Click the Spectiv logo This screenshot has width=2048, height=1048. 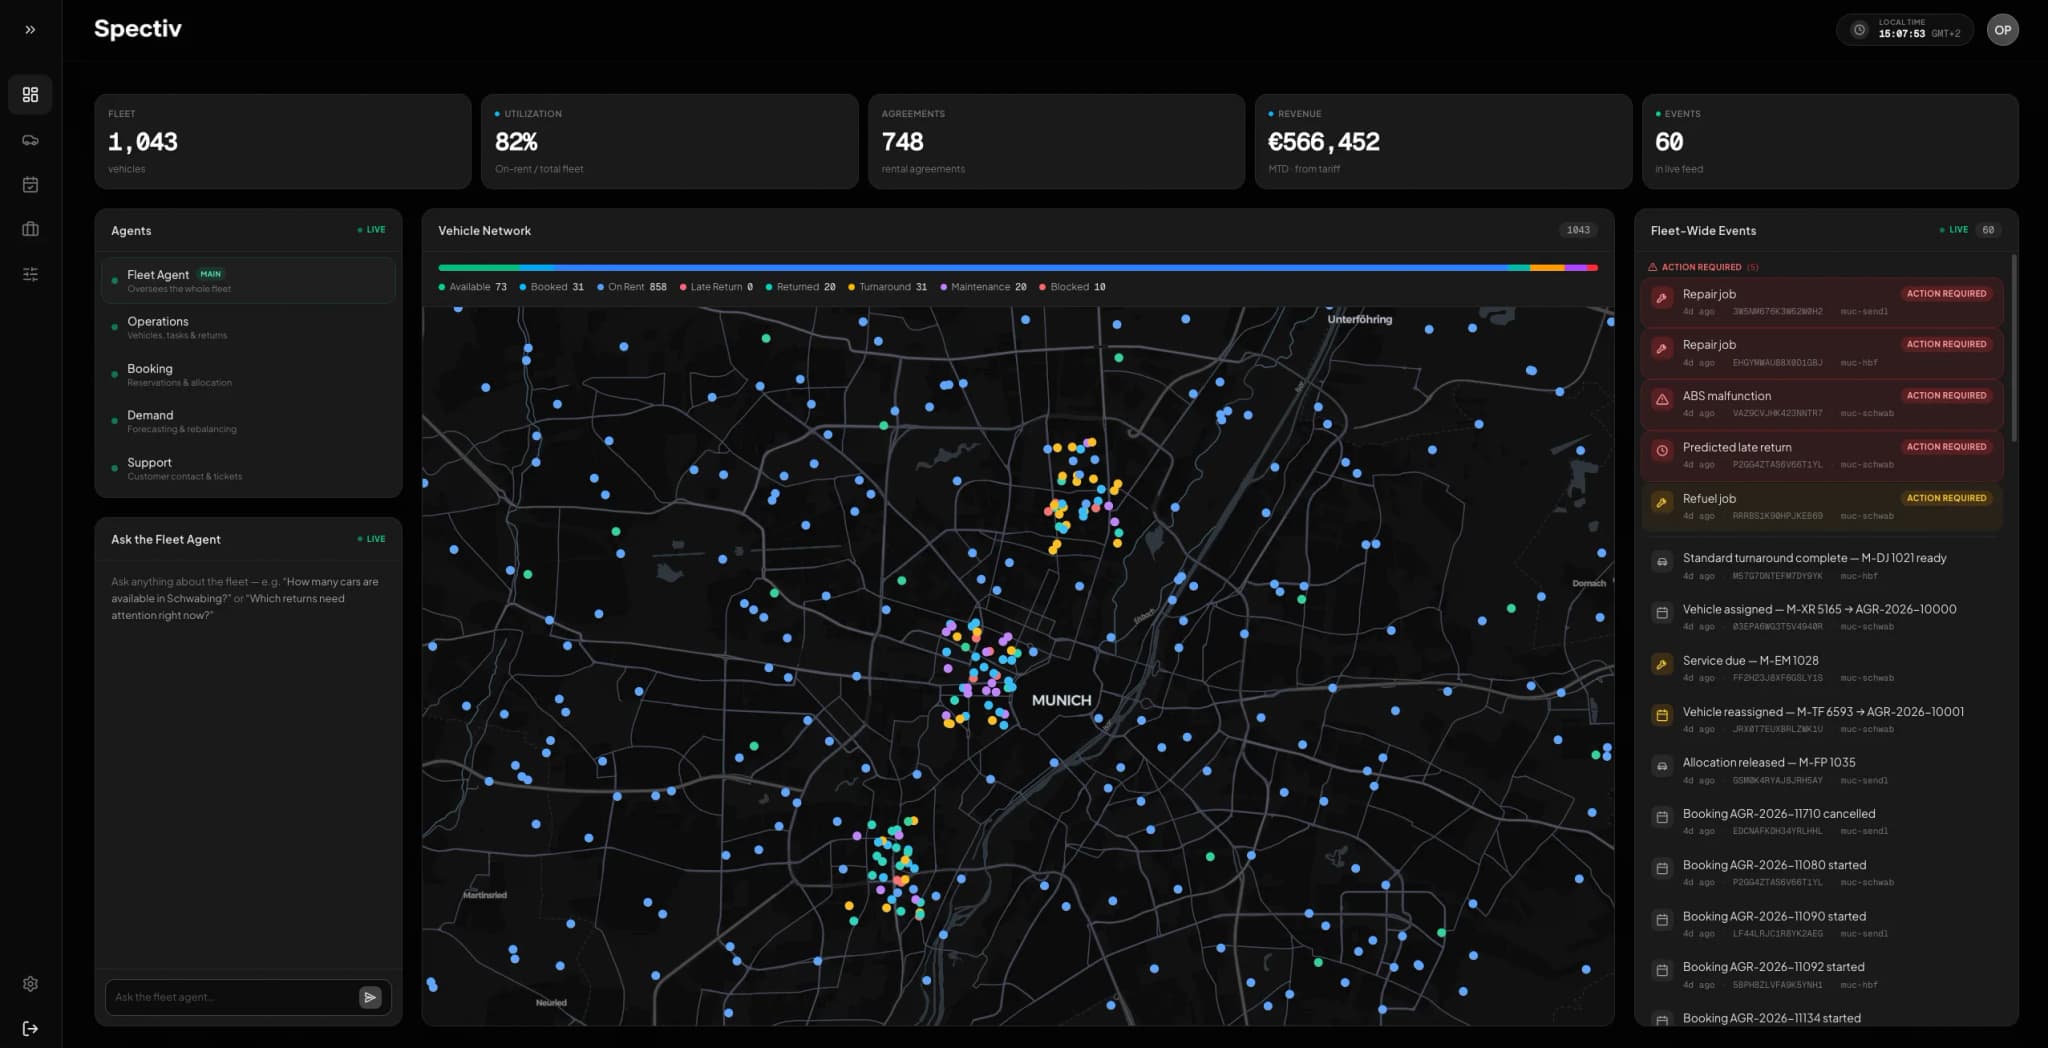pos(138,29)
